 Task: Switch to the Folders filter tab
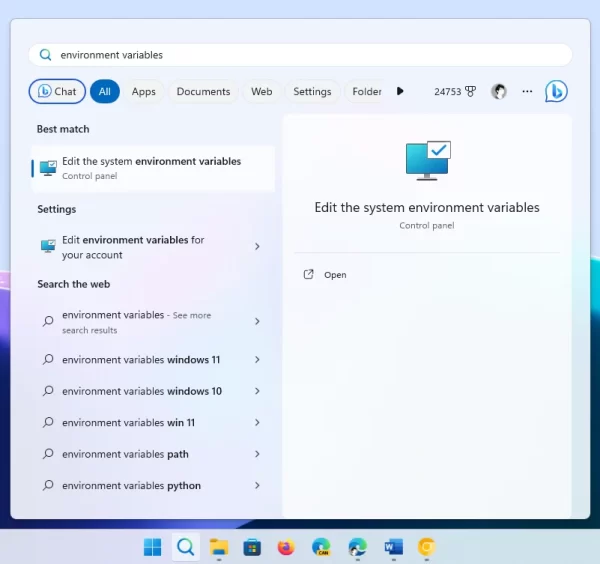coord(367,91)
